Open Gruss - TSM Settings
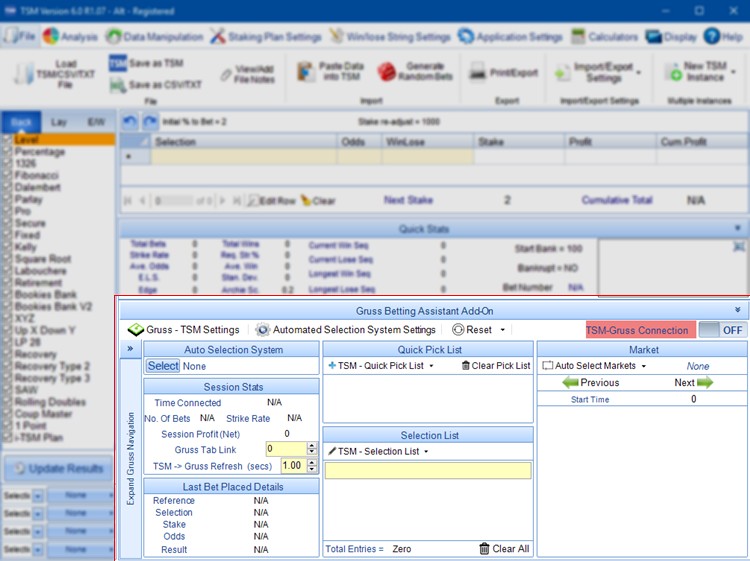The image size is (750, 561). click(184, 330)
